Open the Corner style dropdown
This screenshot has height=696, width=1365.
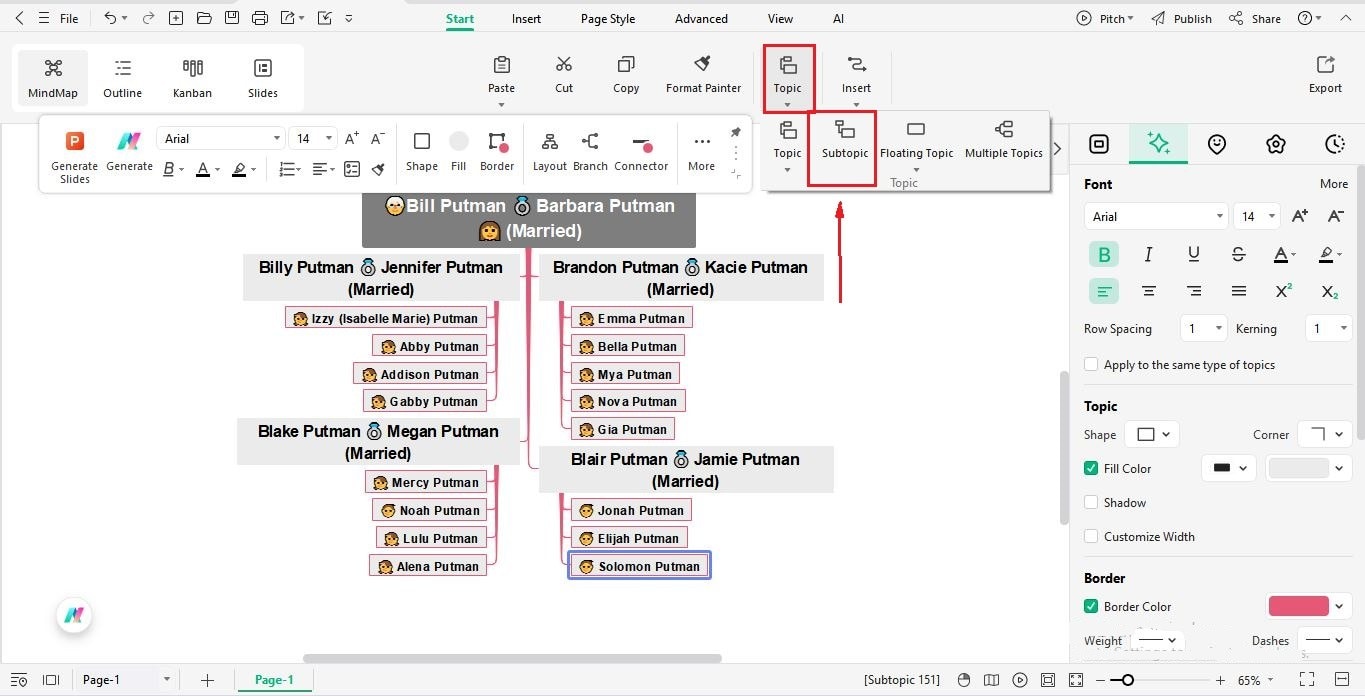coord(1325,434)
